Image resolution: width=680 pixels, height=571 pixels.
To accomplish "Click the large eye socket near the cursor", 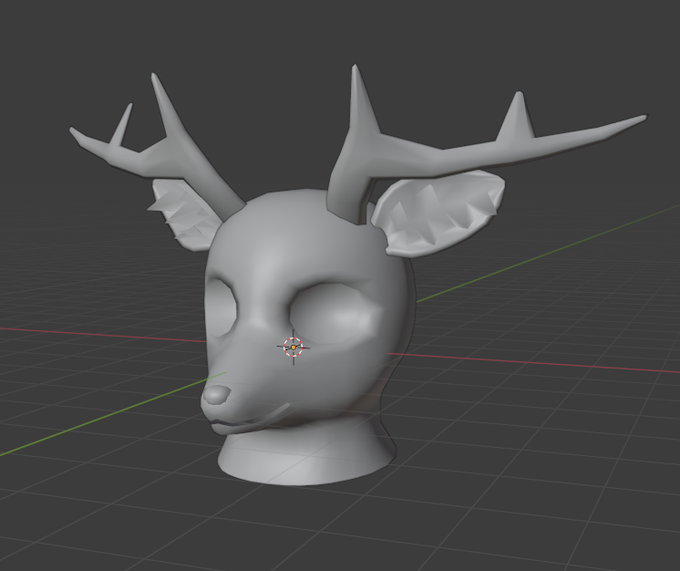I will click(x=332, y=313).
